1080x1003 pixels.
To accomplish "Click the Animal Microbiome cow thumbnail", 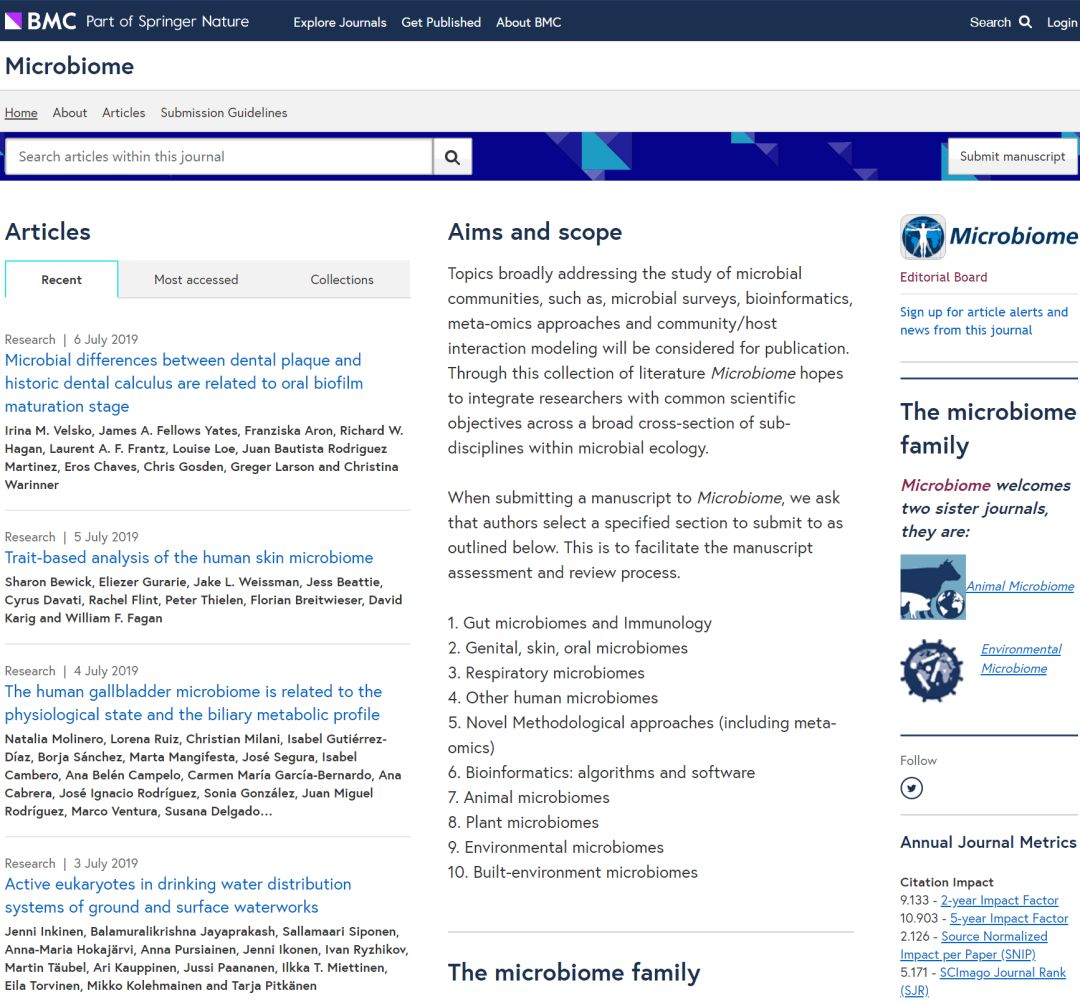I will [933, 587].
